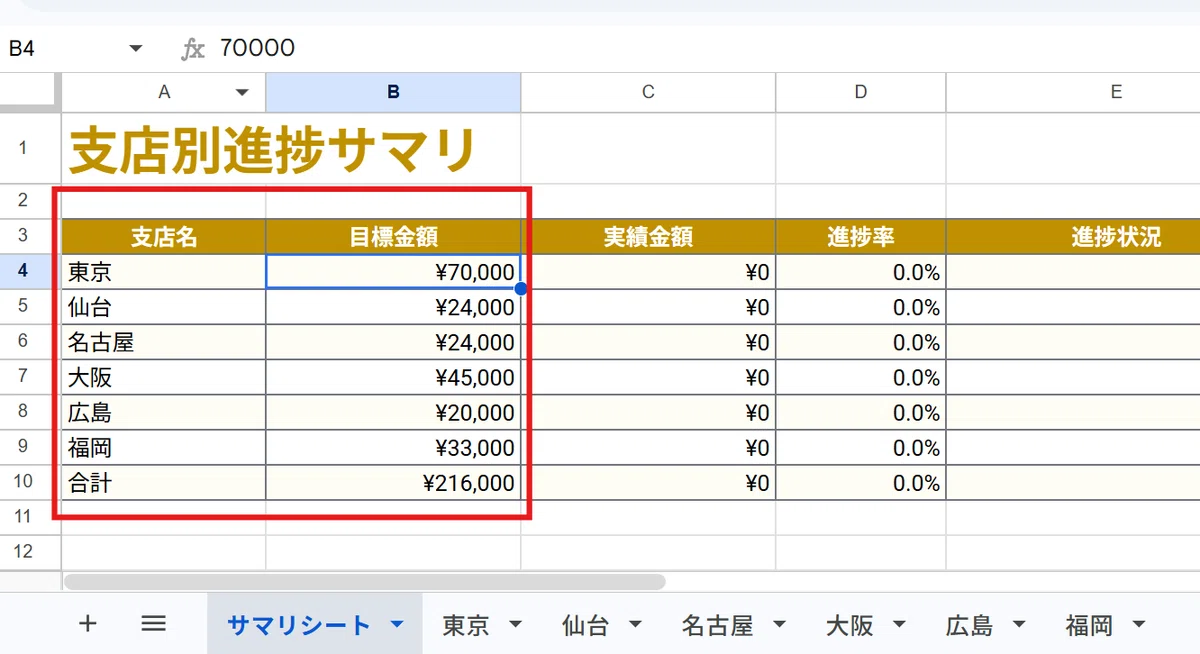Open column A header dropdown arrow
The image size is (1200, 654).
coord(242,92)
